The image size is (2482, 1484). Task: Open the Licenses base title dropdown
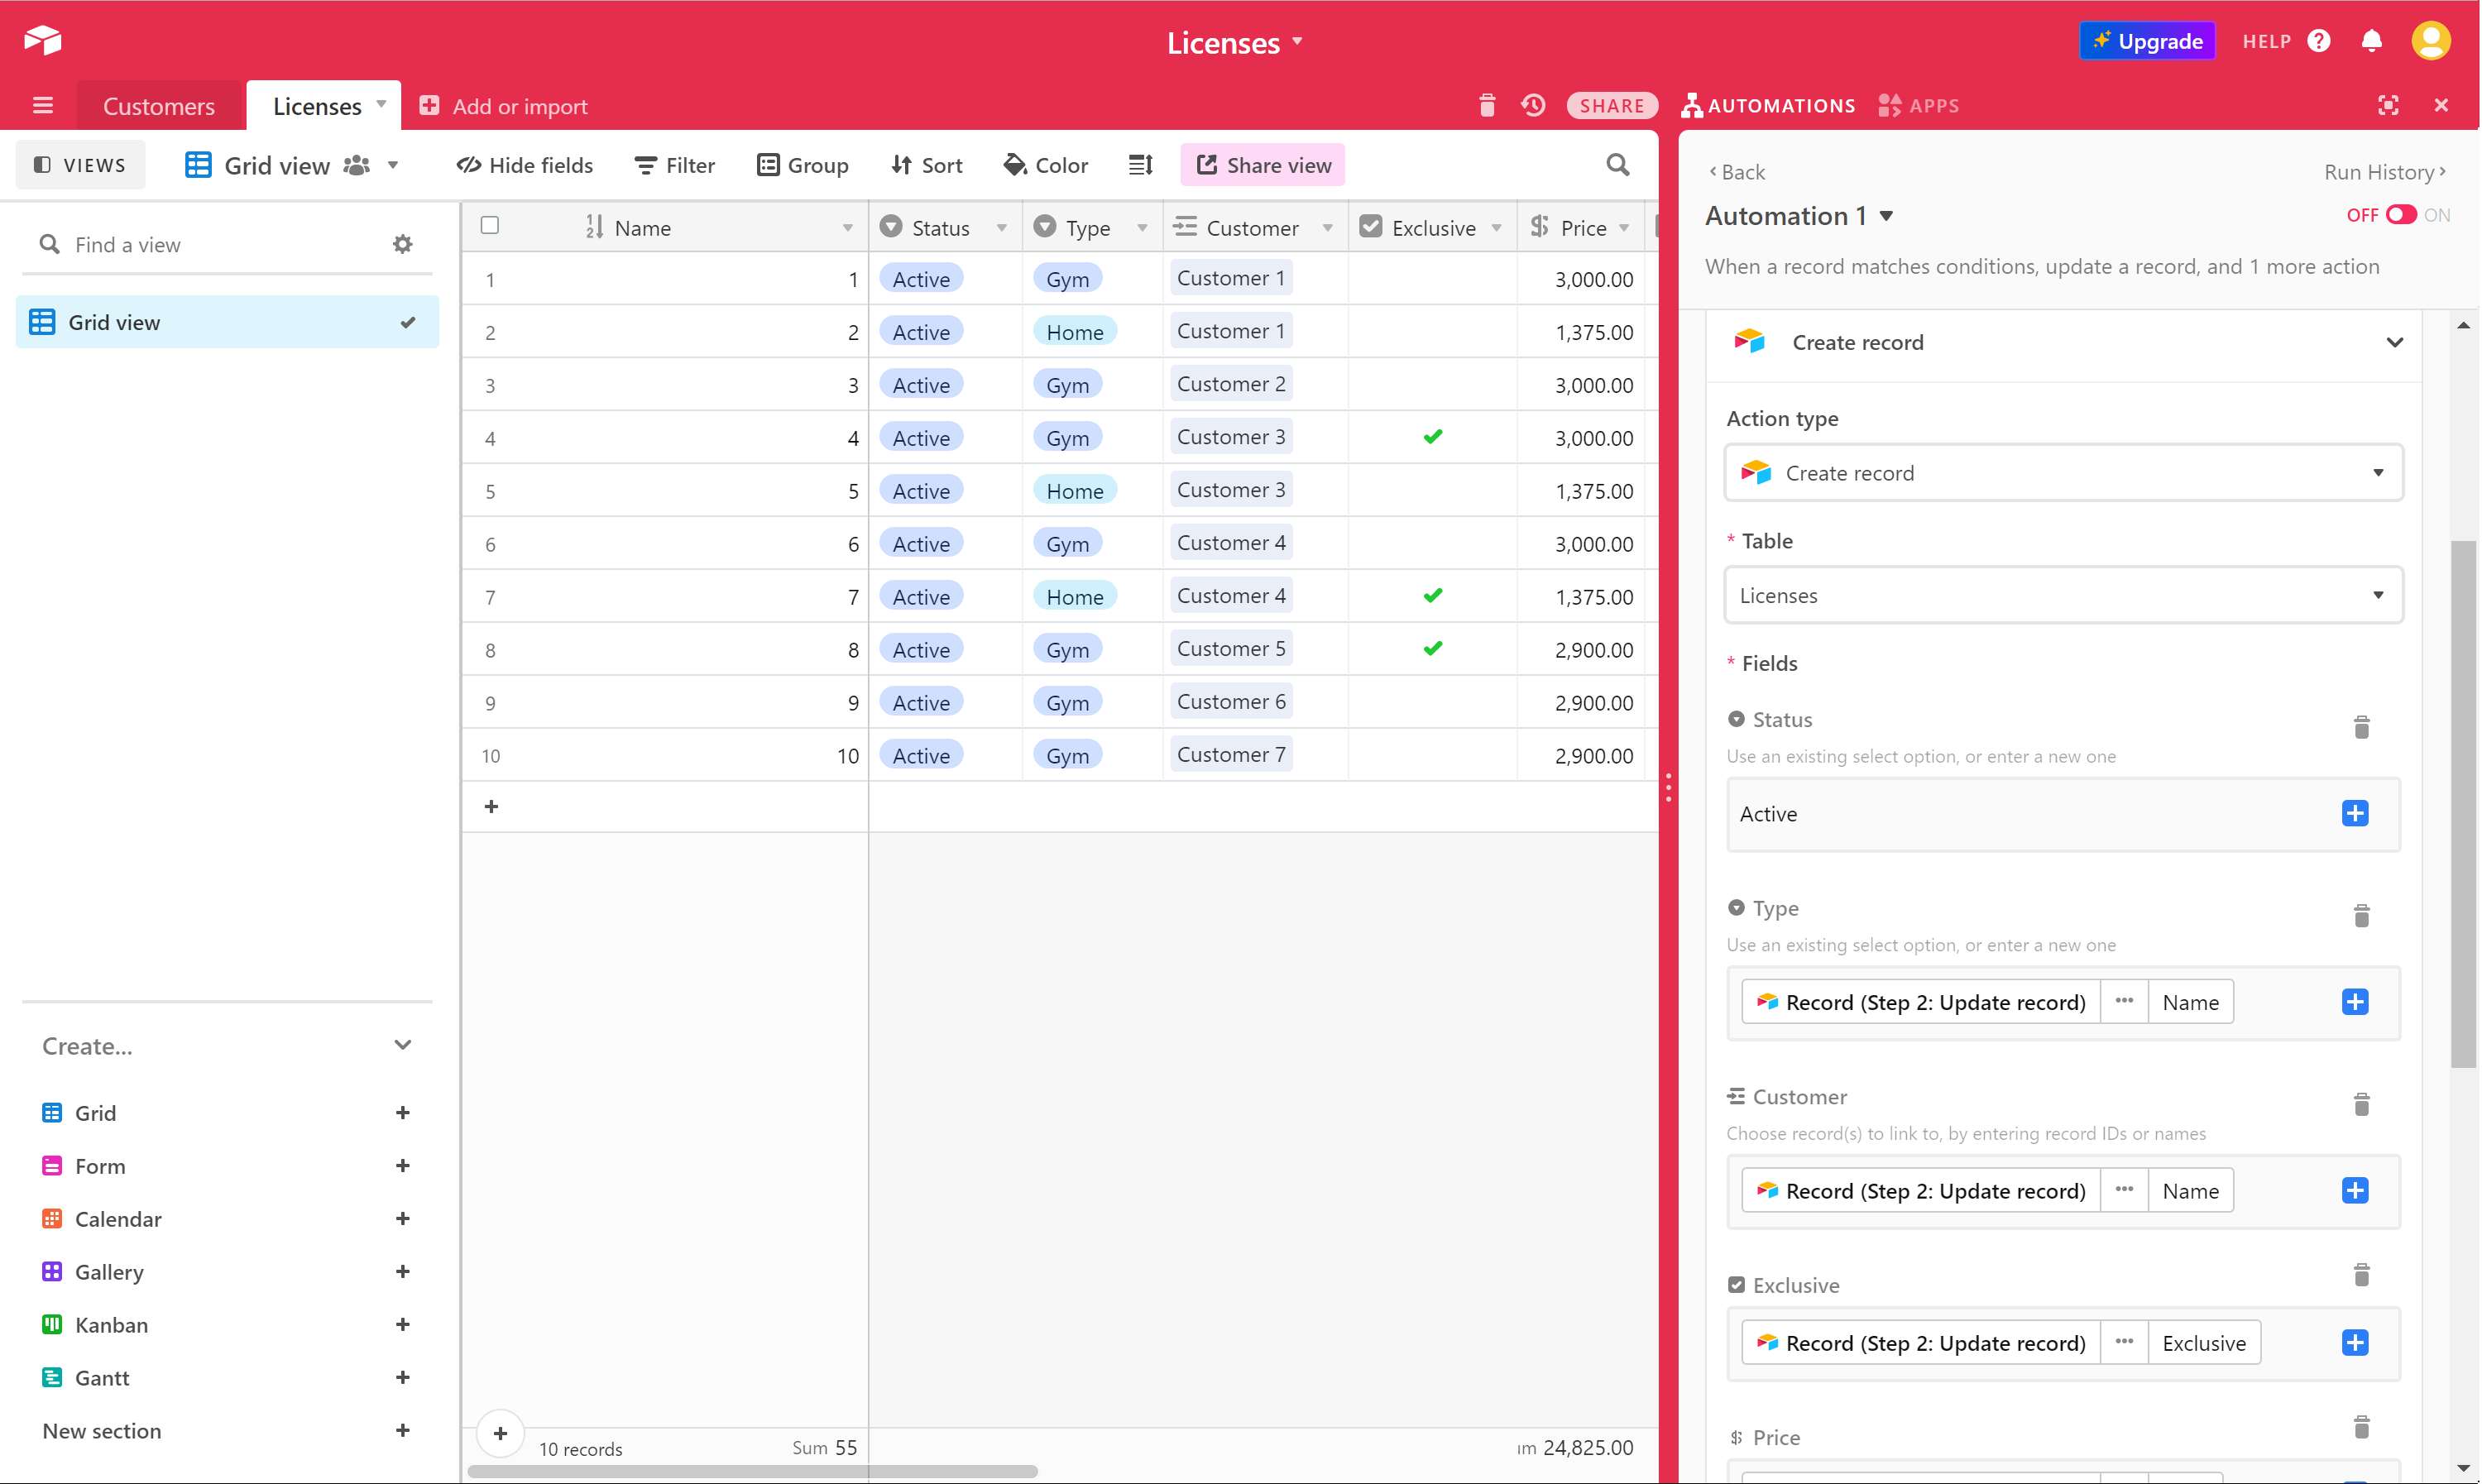coord(1297,41)
